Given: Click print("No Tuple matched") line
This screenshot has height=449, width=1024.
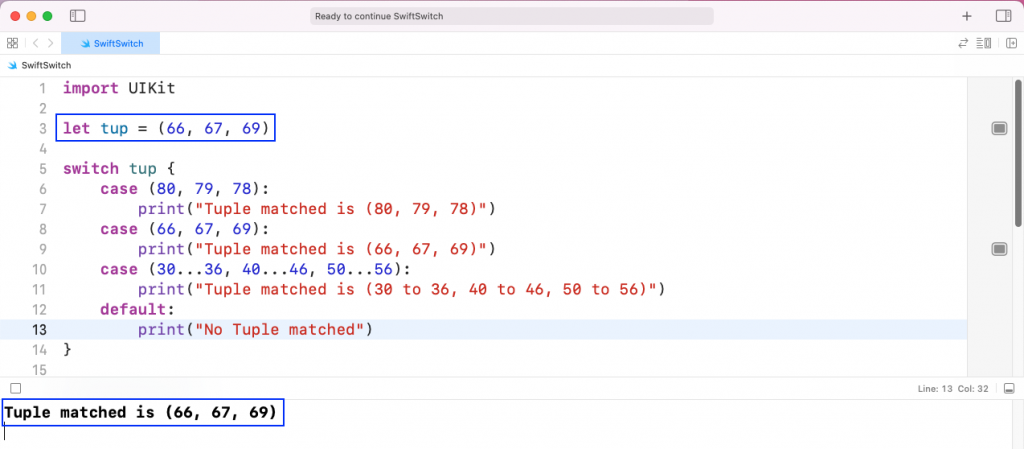Looking at the screenshot, I should [x=255, y=330].
